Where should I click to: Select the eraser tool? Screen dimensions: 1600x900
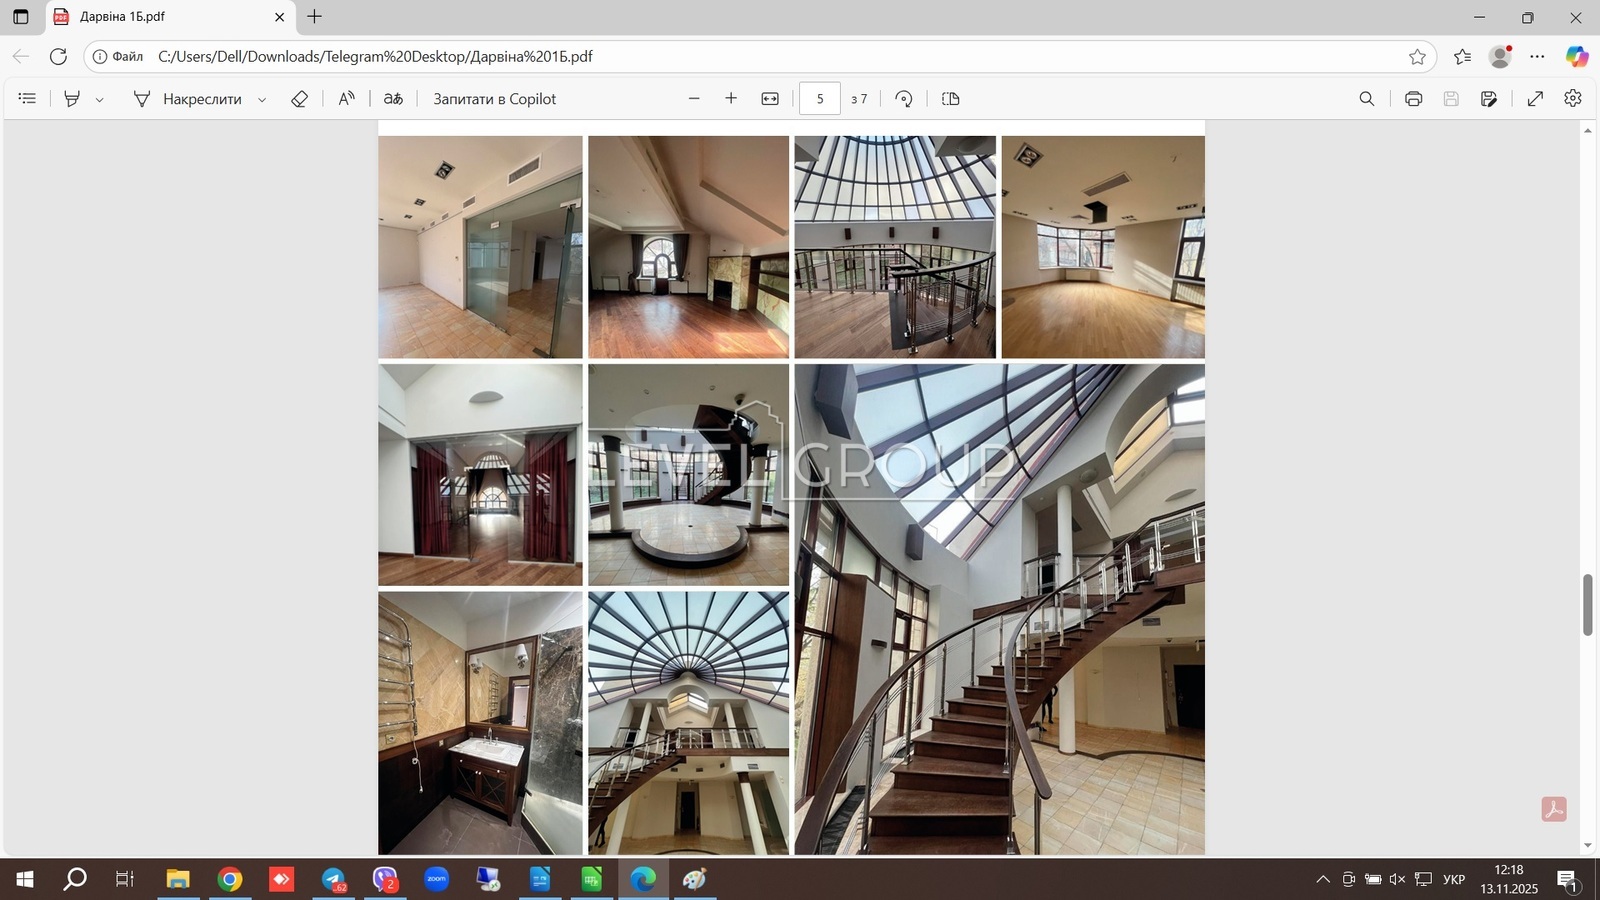[299, 98]
